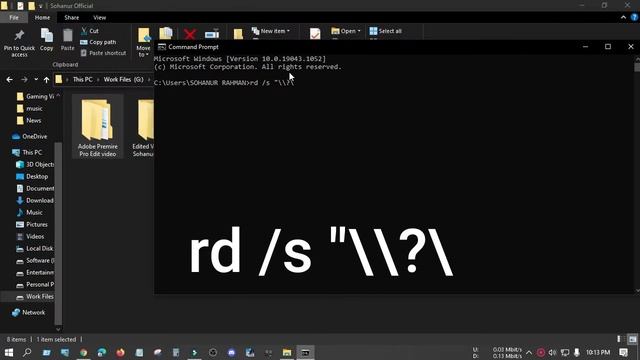640x360 pixels.
Task: Select This PC in navigation pane
Action: (x=32, y=152)
